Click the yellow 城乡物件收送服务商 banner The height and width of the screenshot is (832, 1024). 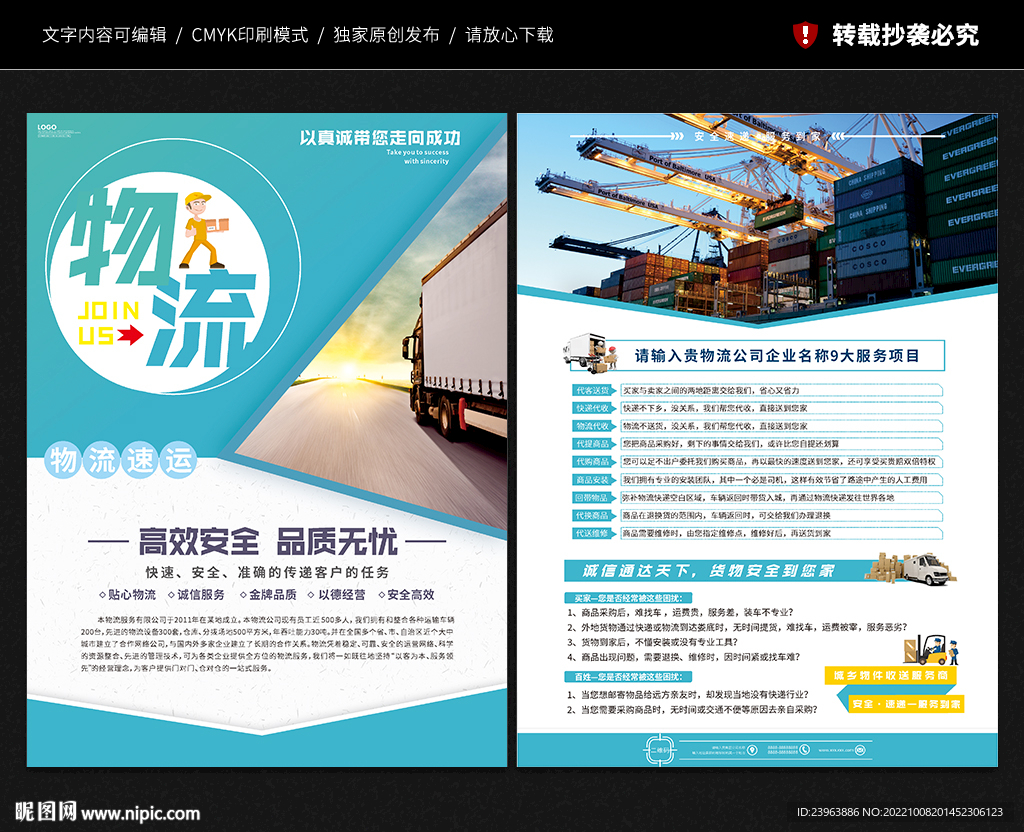(x=891, y=675)
